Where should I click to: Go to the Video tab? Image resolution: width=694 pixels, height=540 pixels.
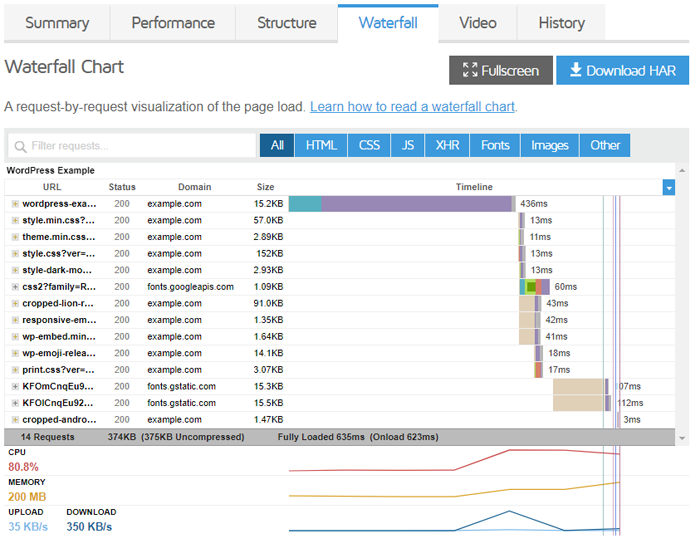[477, 23]
